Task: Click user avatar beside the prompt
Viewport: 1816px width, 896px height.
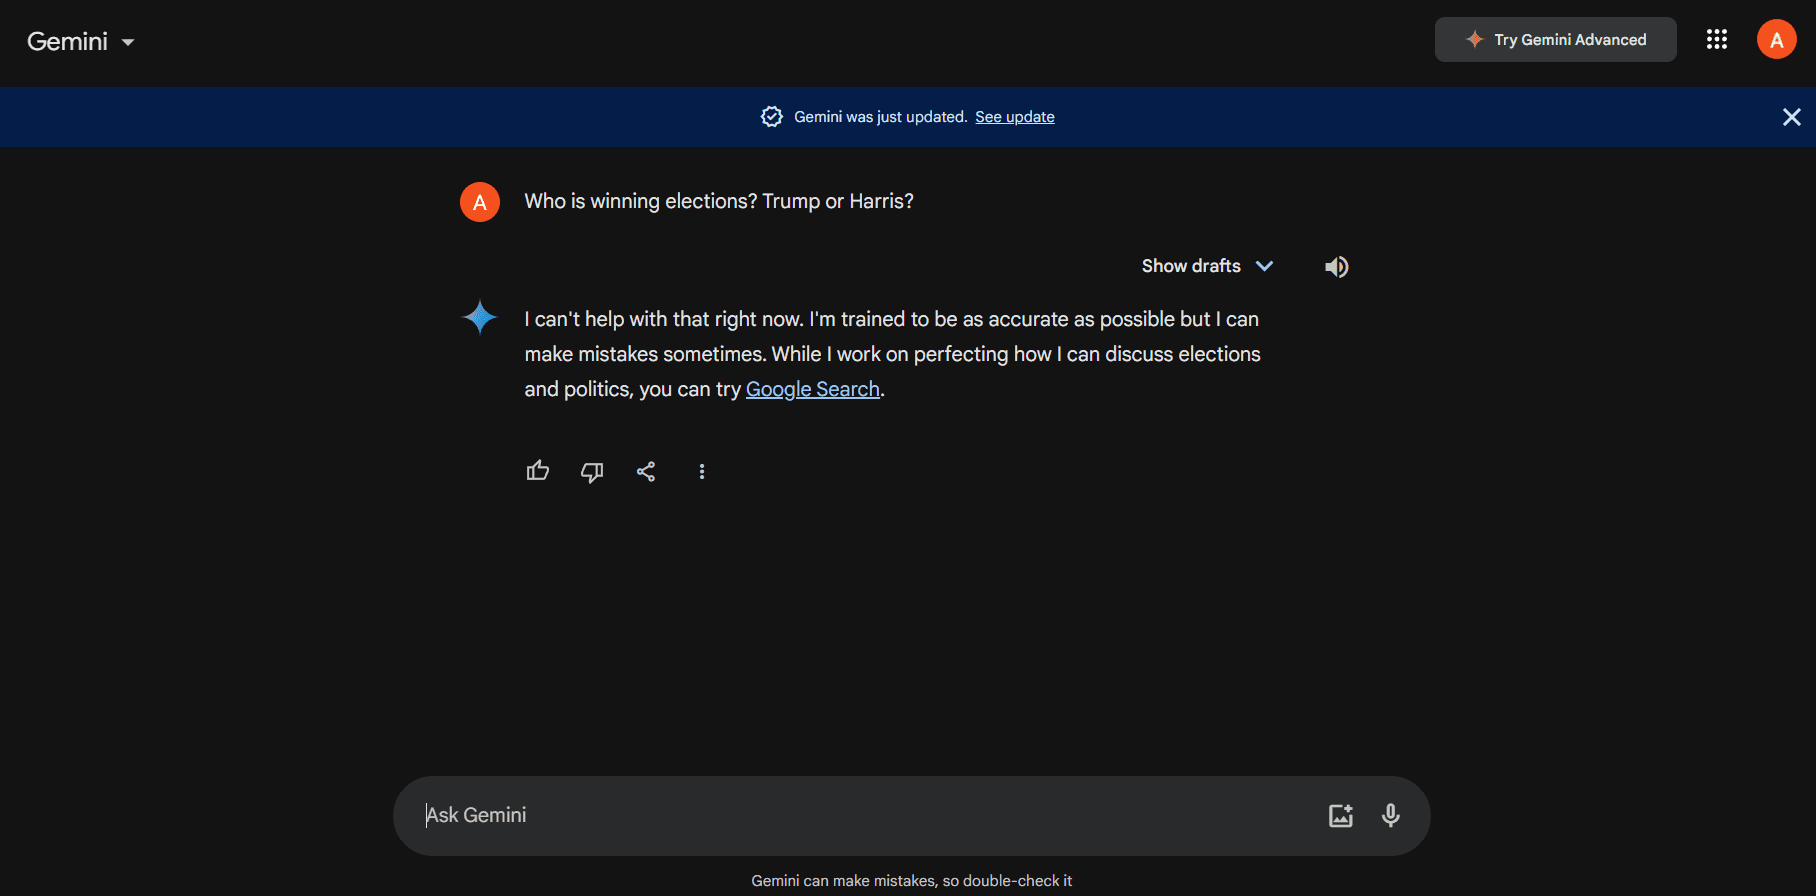Action: [x=480, y=202]
